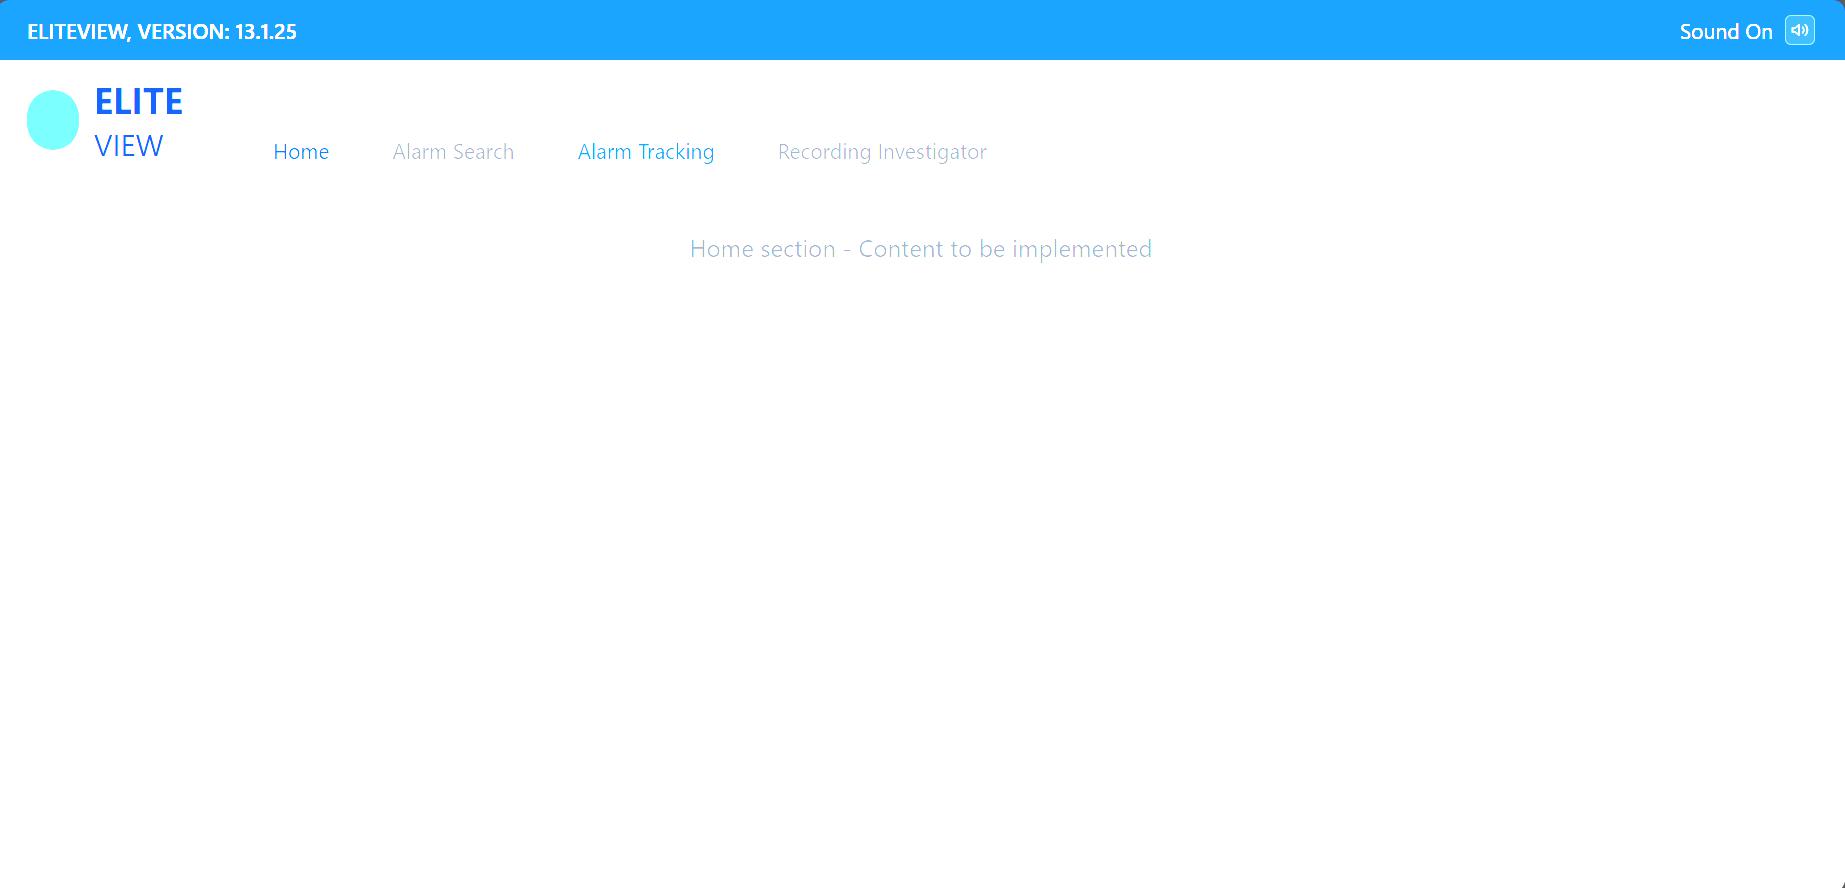
Task: Click the word 'Alarm' in Alarm Tracking
Action: [604, 152]
